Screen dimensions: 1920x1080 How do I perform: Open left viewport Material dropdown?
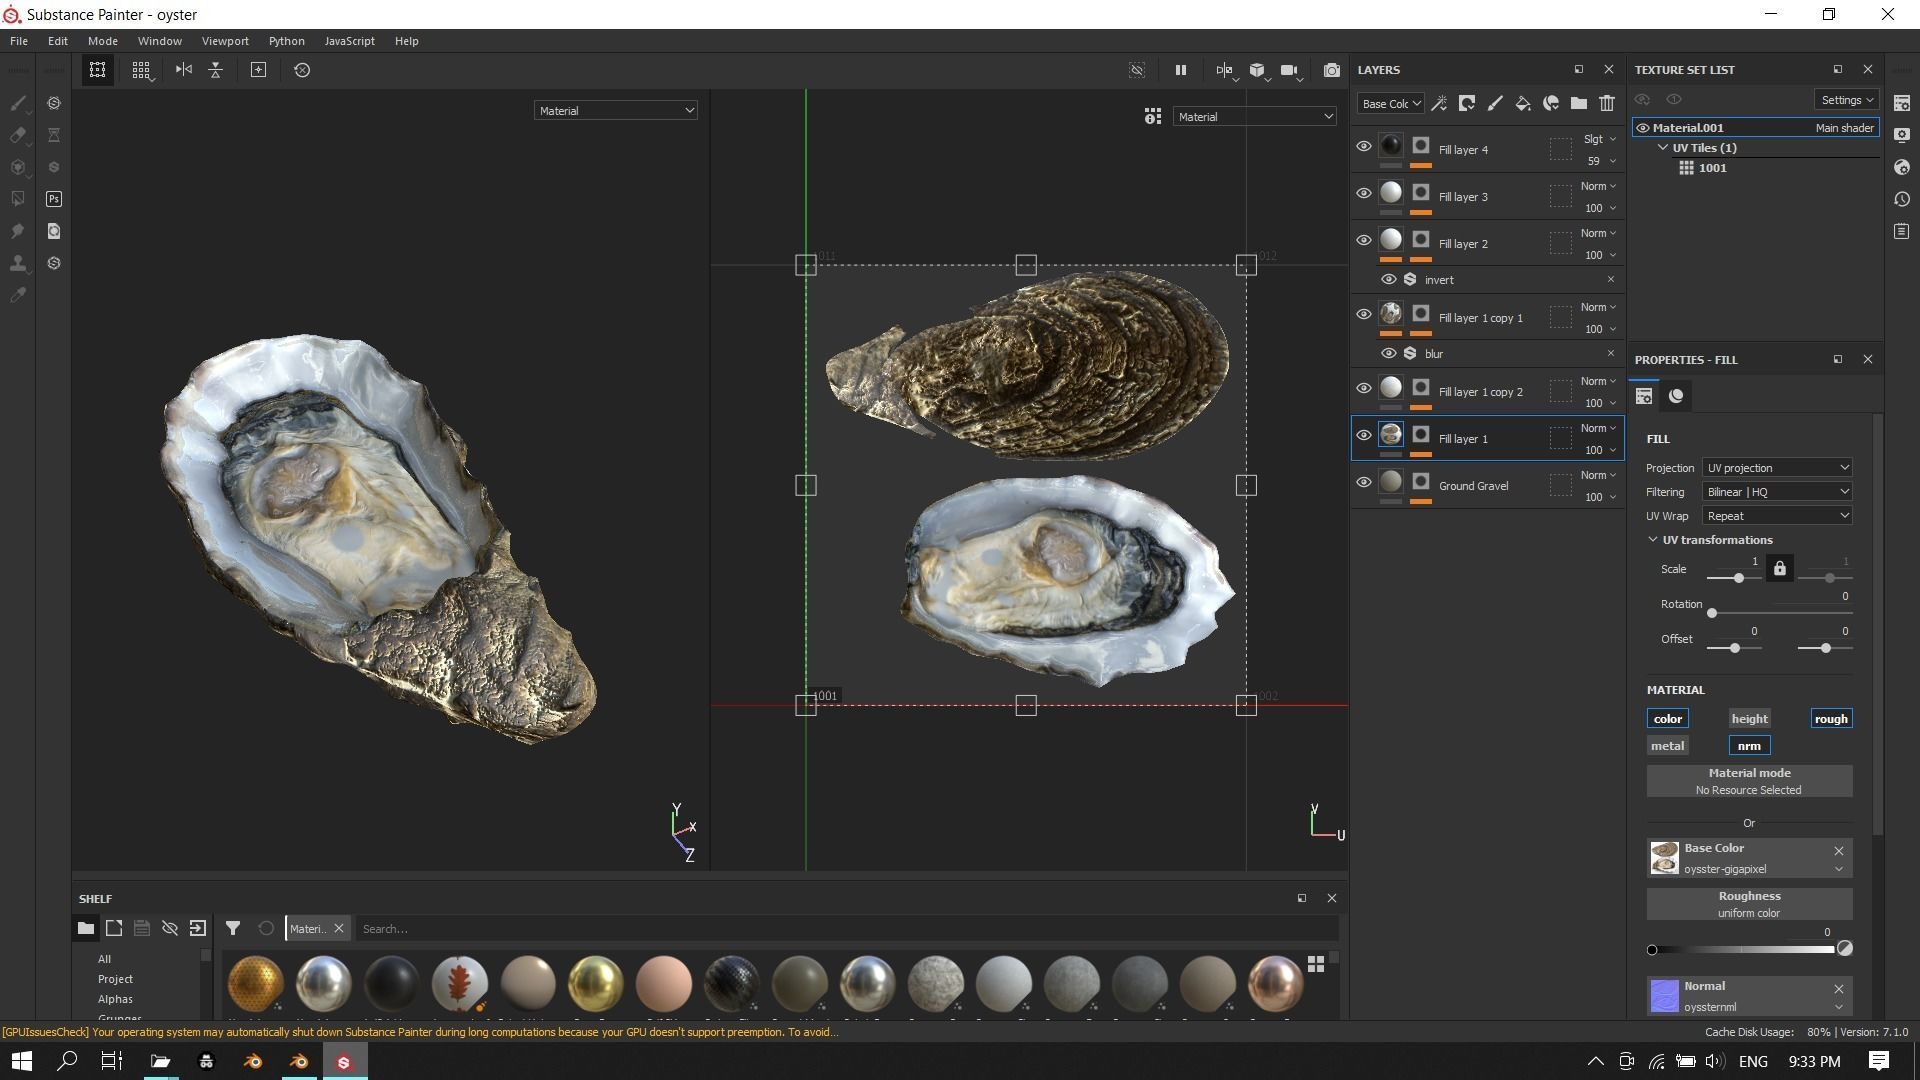click(x=616, y=111)
